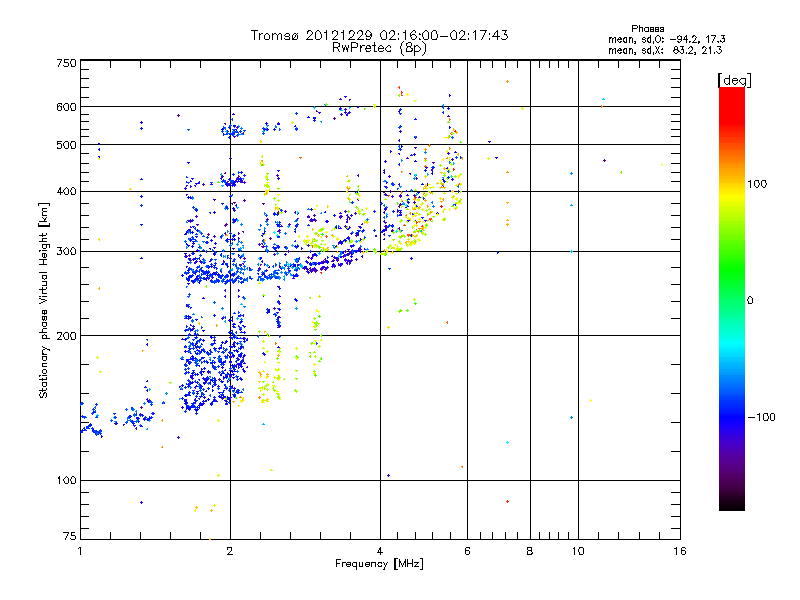Click x-axis tick label "16"
The width and height of the screenshot is (800, 600).
680,551
